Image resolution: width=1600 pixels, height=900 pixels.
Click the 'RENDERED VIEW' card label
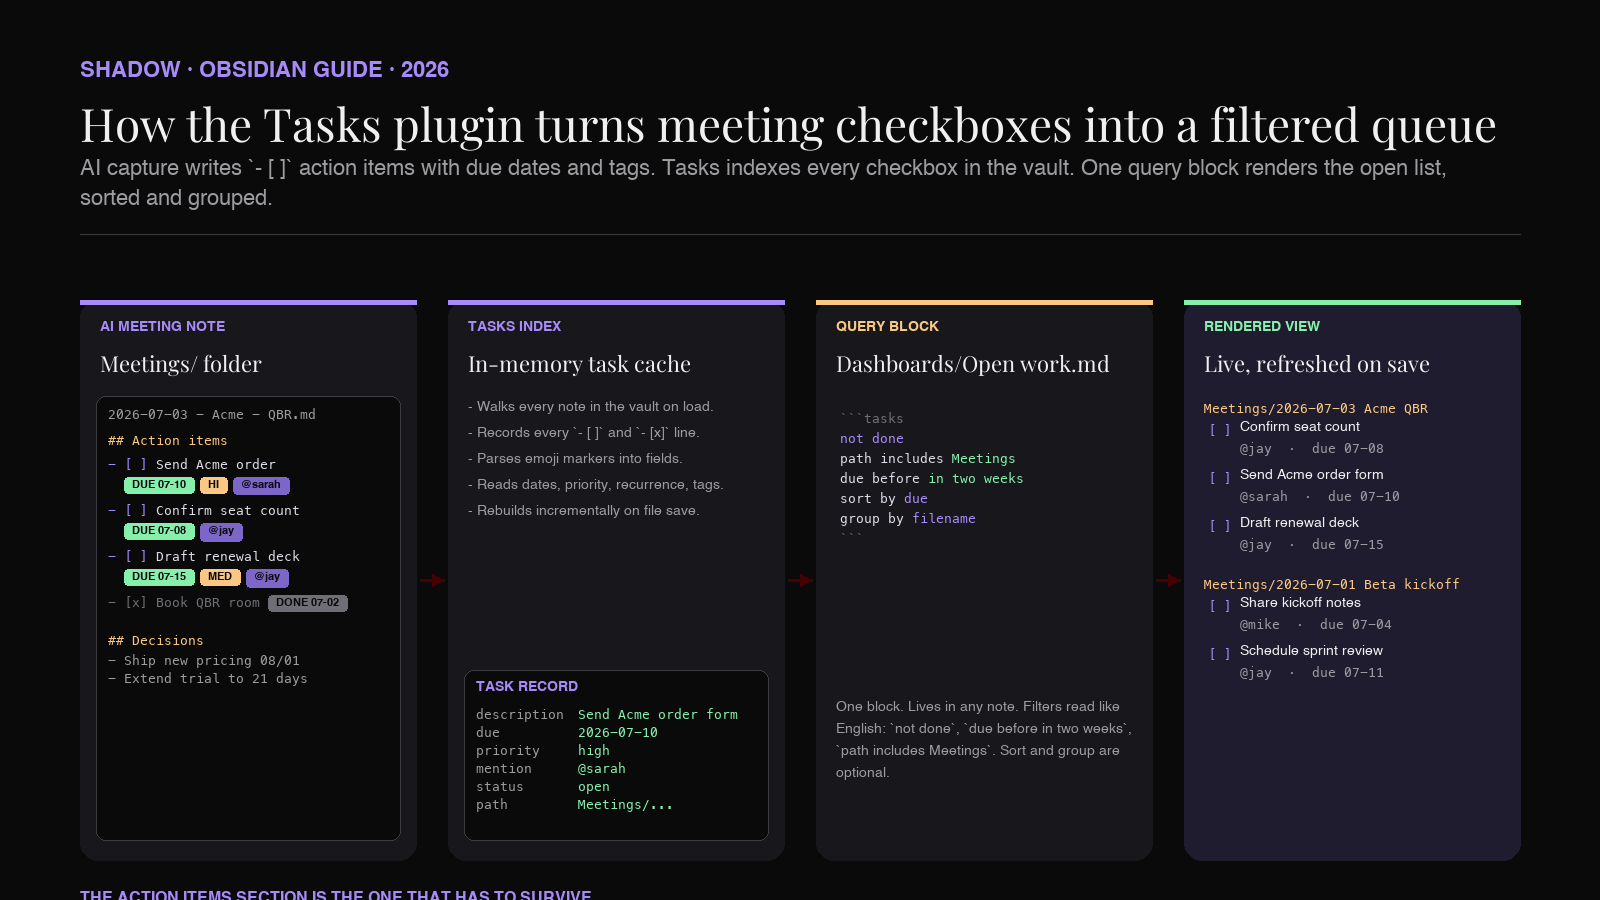[x=1262, y=326]
